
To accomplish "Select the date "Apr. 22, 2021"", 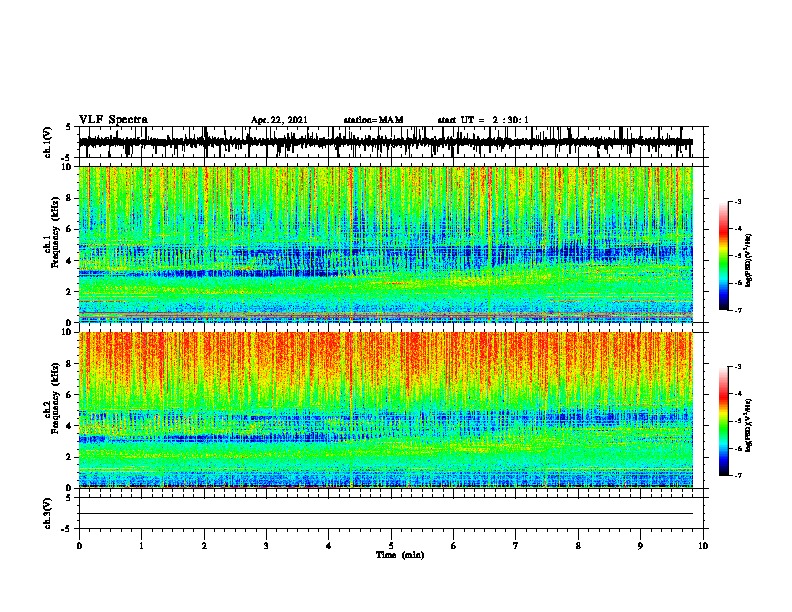I will (x=279, y=120).
